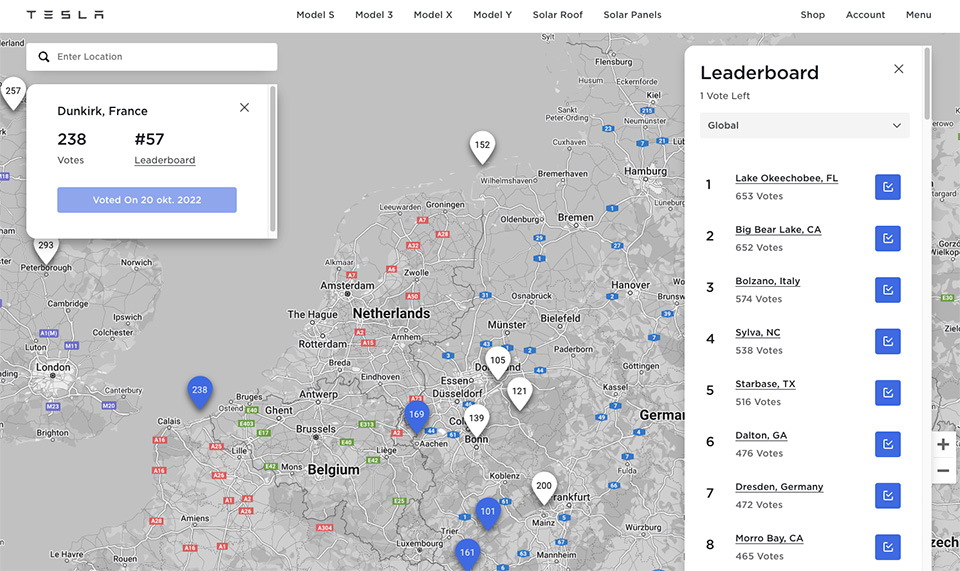Vote for Dresden, Germany
Viewport: 960px width, 571px height.
coord(888,496)
